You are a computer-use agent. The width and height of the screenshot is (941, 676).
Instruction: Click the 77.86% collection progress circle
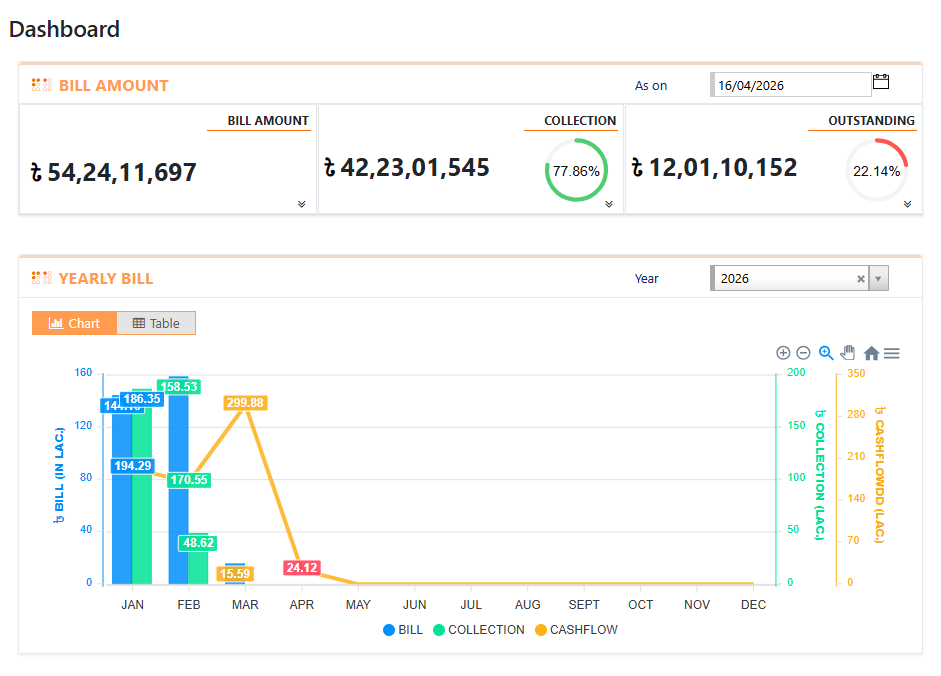click(x=576, y=171)
